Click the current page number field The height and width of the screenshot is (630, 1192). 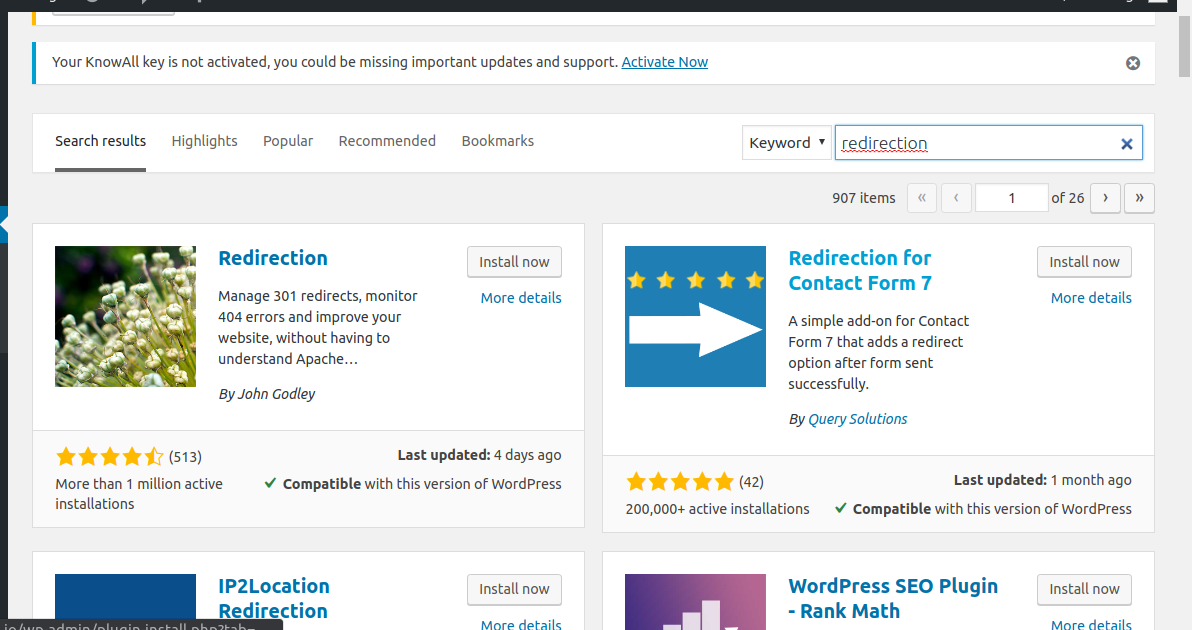click(1012, 198)
